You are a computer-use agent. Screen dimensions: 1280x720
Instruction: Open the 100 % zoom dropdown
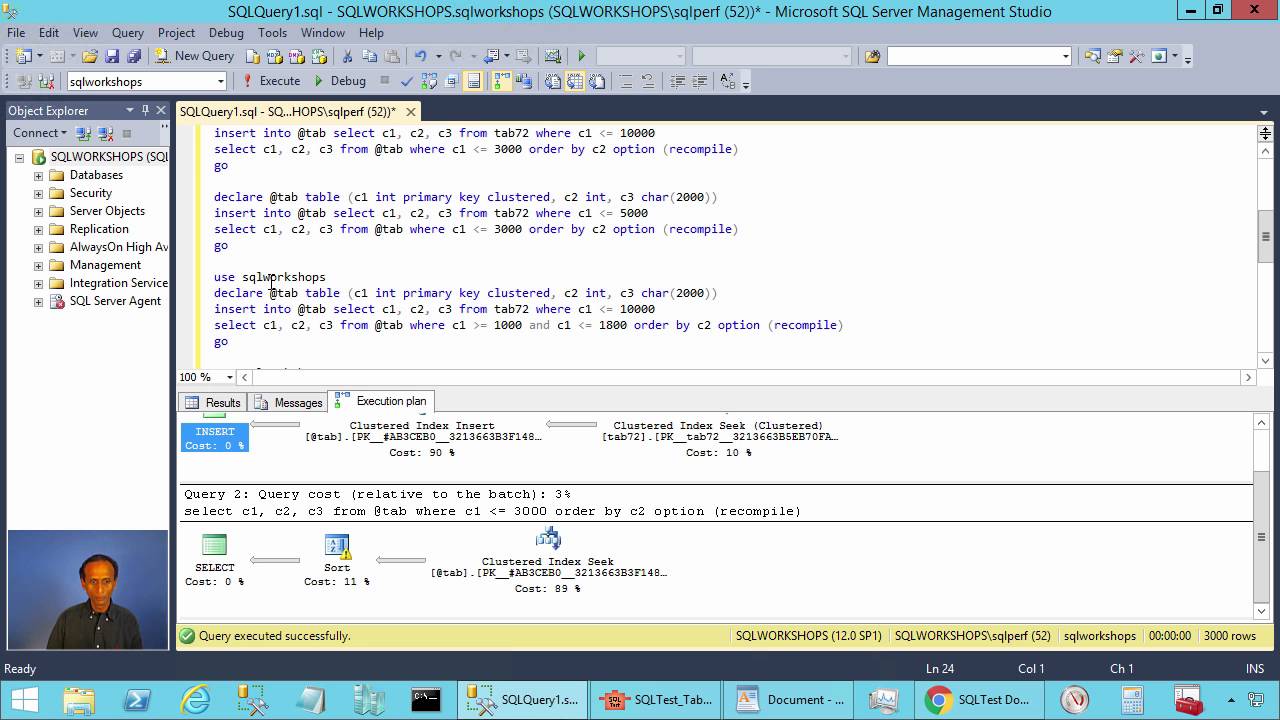click(x=230, y=377)
